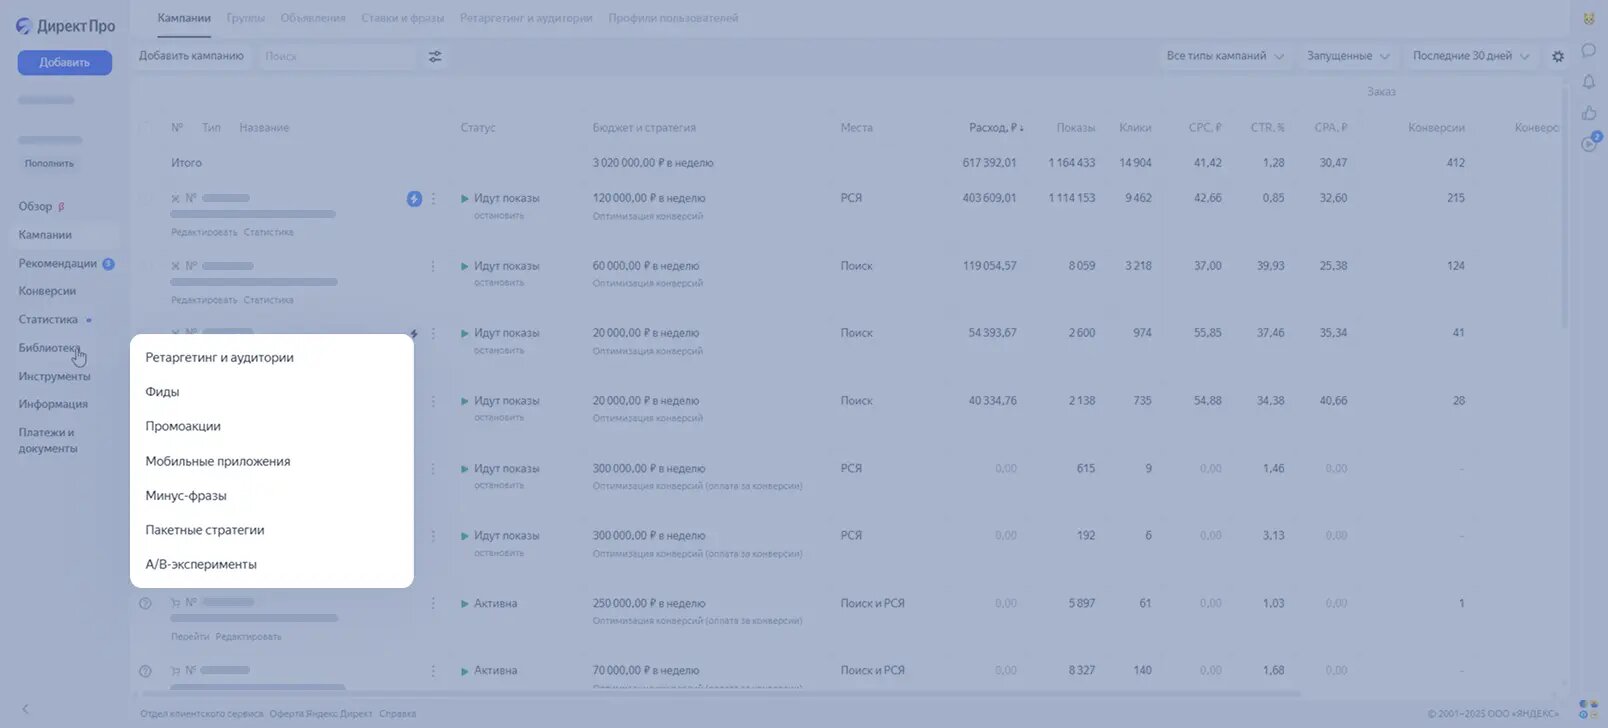Tick the select-all checkbox in table header

coord(146,128)
